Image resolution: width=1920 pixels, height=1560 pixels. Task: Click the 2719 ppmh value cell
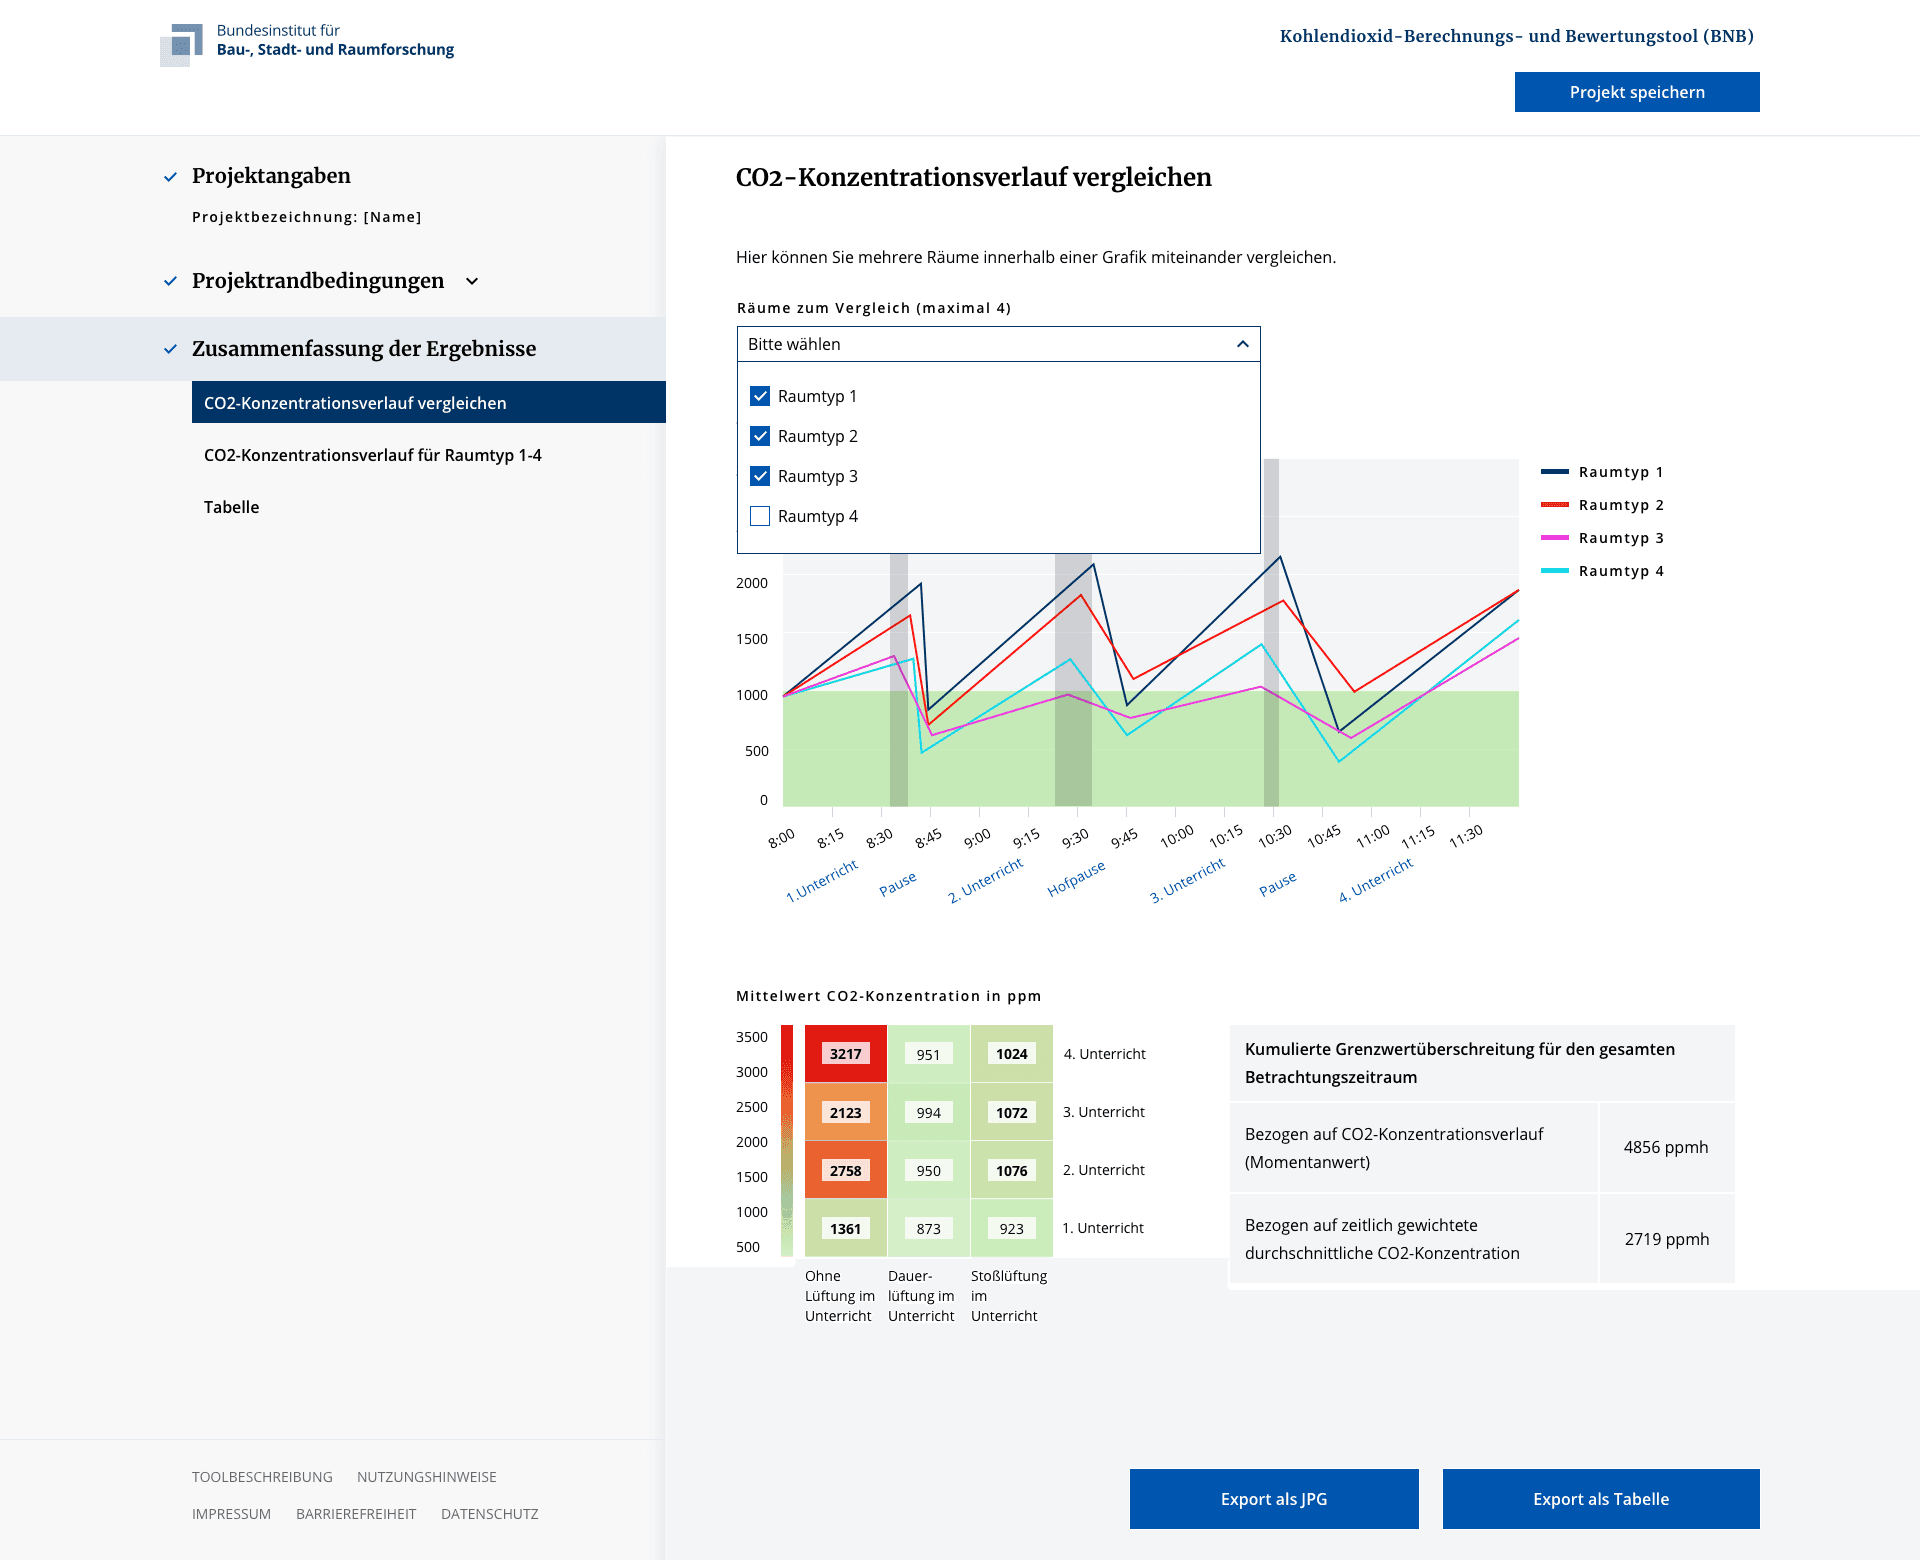[1666, 1239]
